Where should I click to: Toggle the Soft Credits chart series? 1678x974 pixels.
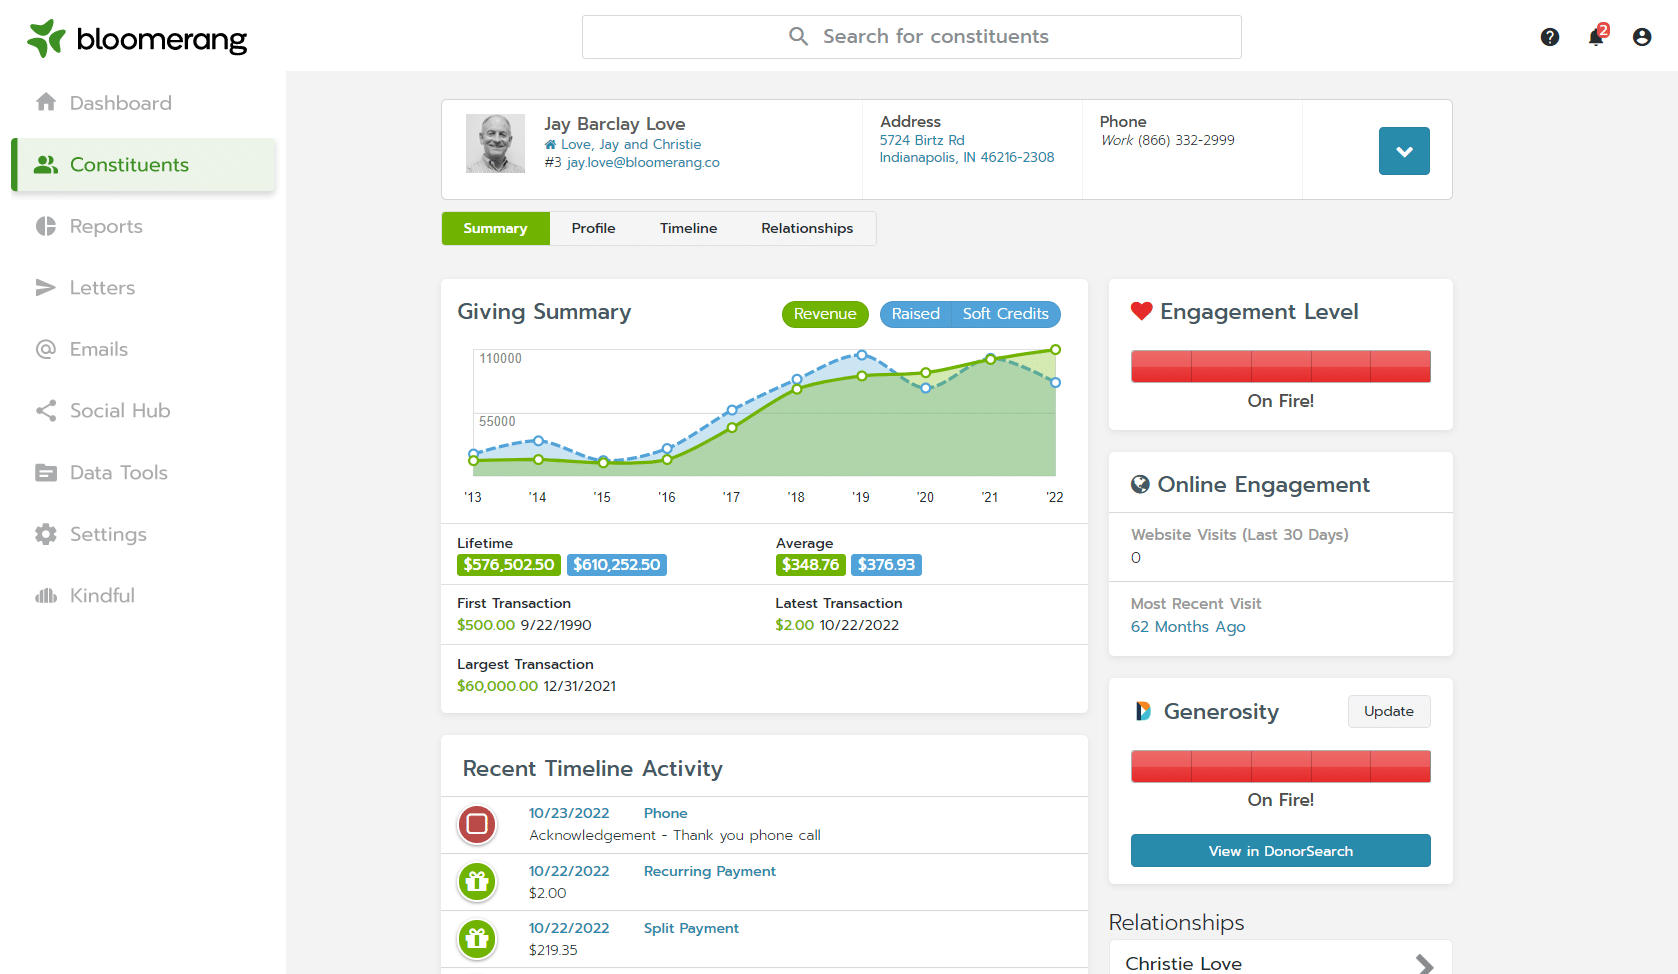click(1005, 314)
